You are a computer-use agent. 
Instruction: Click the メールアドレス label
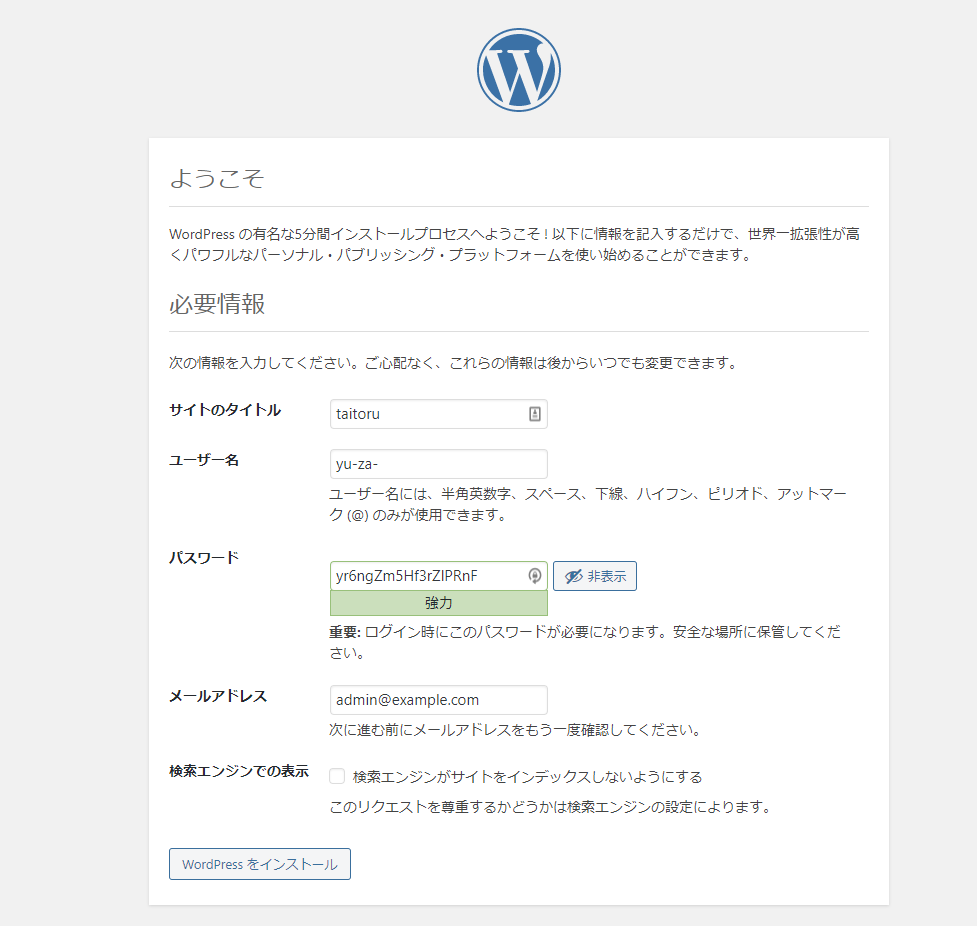click(218, 696)
